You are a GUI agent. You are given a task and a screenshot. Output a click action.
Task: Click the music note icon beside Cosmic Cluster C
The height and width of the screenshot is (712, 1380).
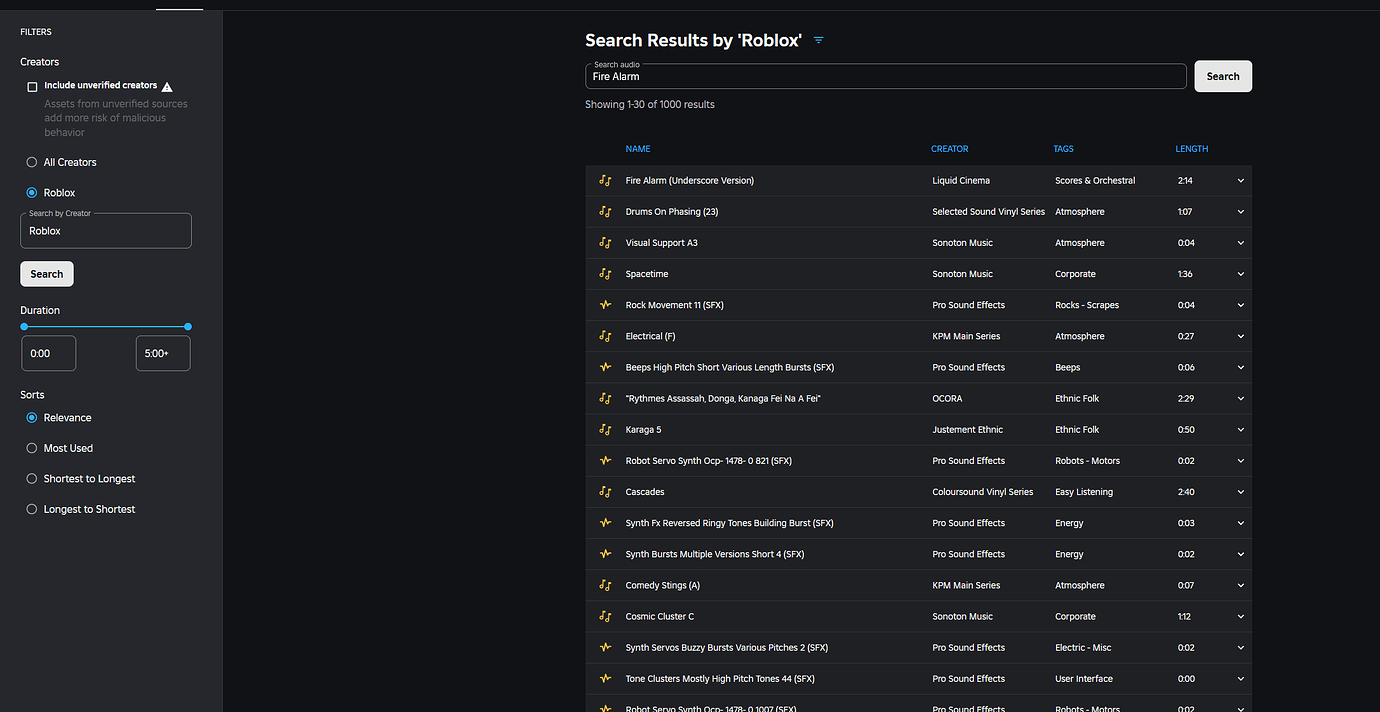605,616
